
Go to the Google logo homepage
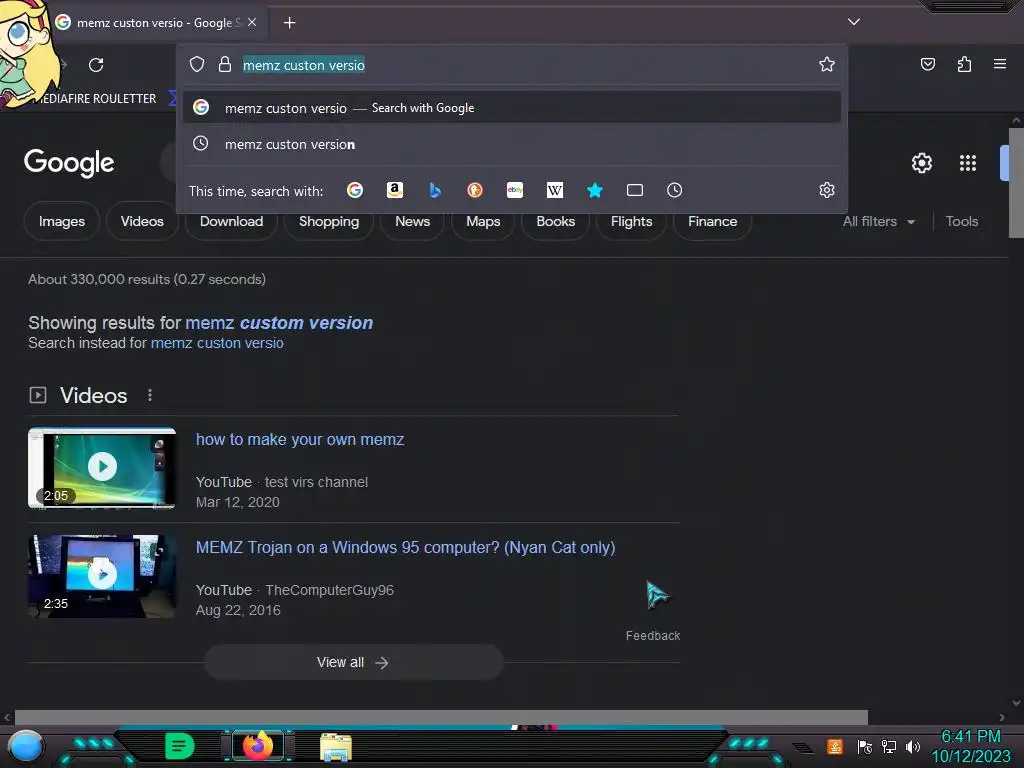coord(69,163)
